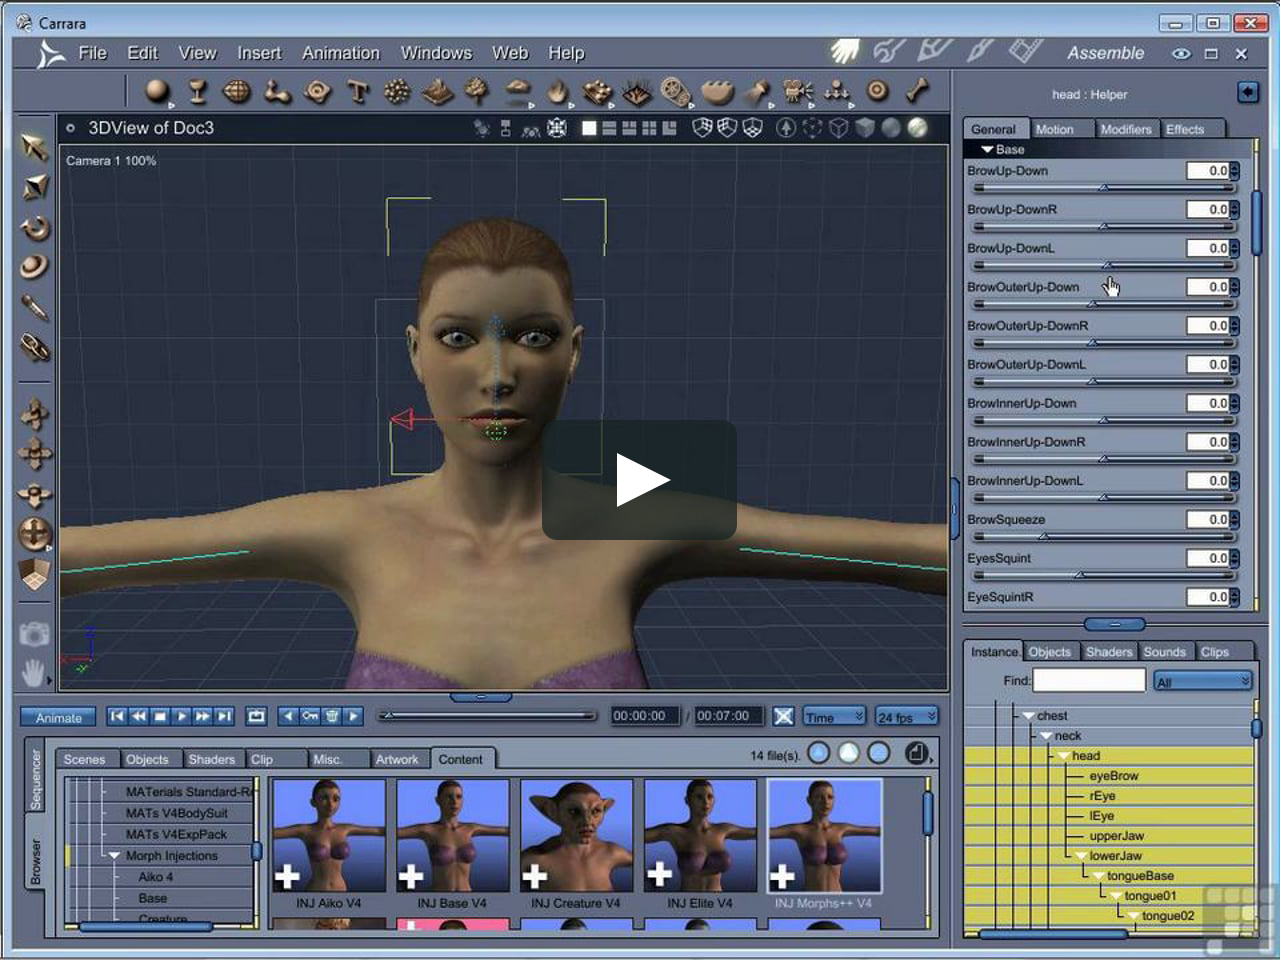Collapse the lowerJaw node in hierarchy
This screenshot has width=1280, height=960.
pos(1081,856)
